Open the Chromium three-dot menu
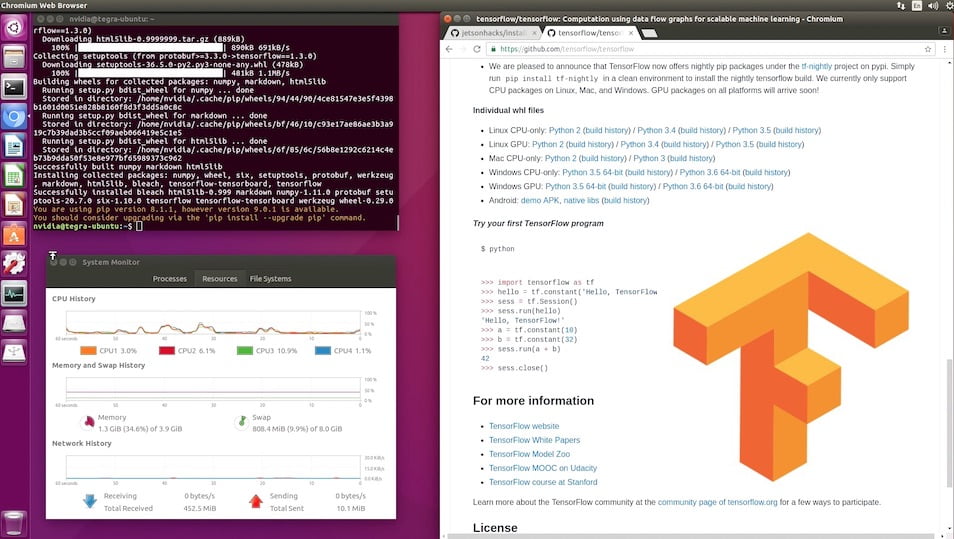This screenshot has width=954, height=539. [x=945, y=49]
